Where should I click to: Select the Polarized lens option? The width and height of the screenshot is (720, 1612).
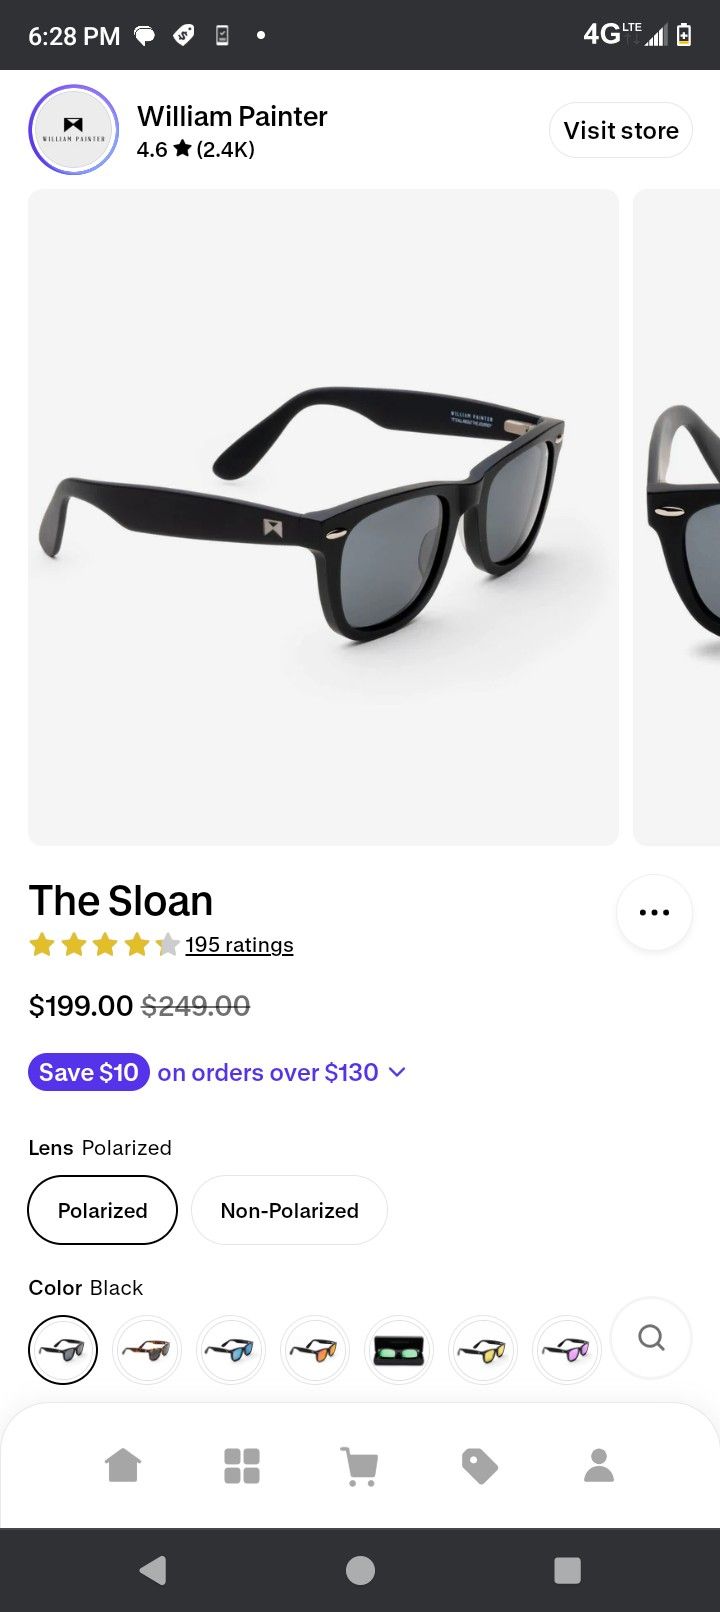[x=102, y=1210]
